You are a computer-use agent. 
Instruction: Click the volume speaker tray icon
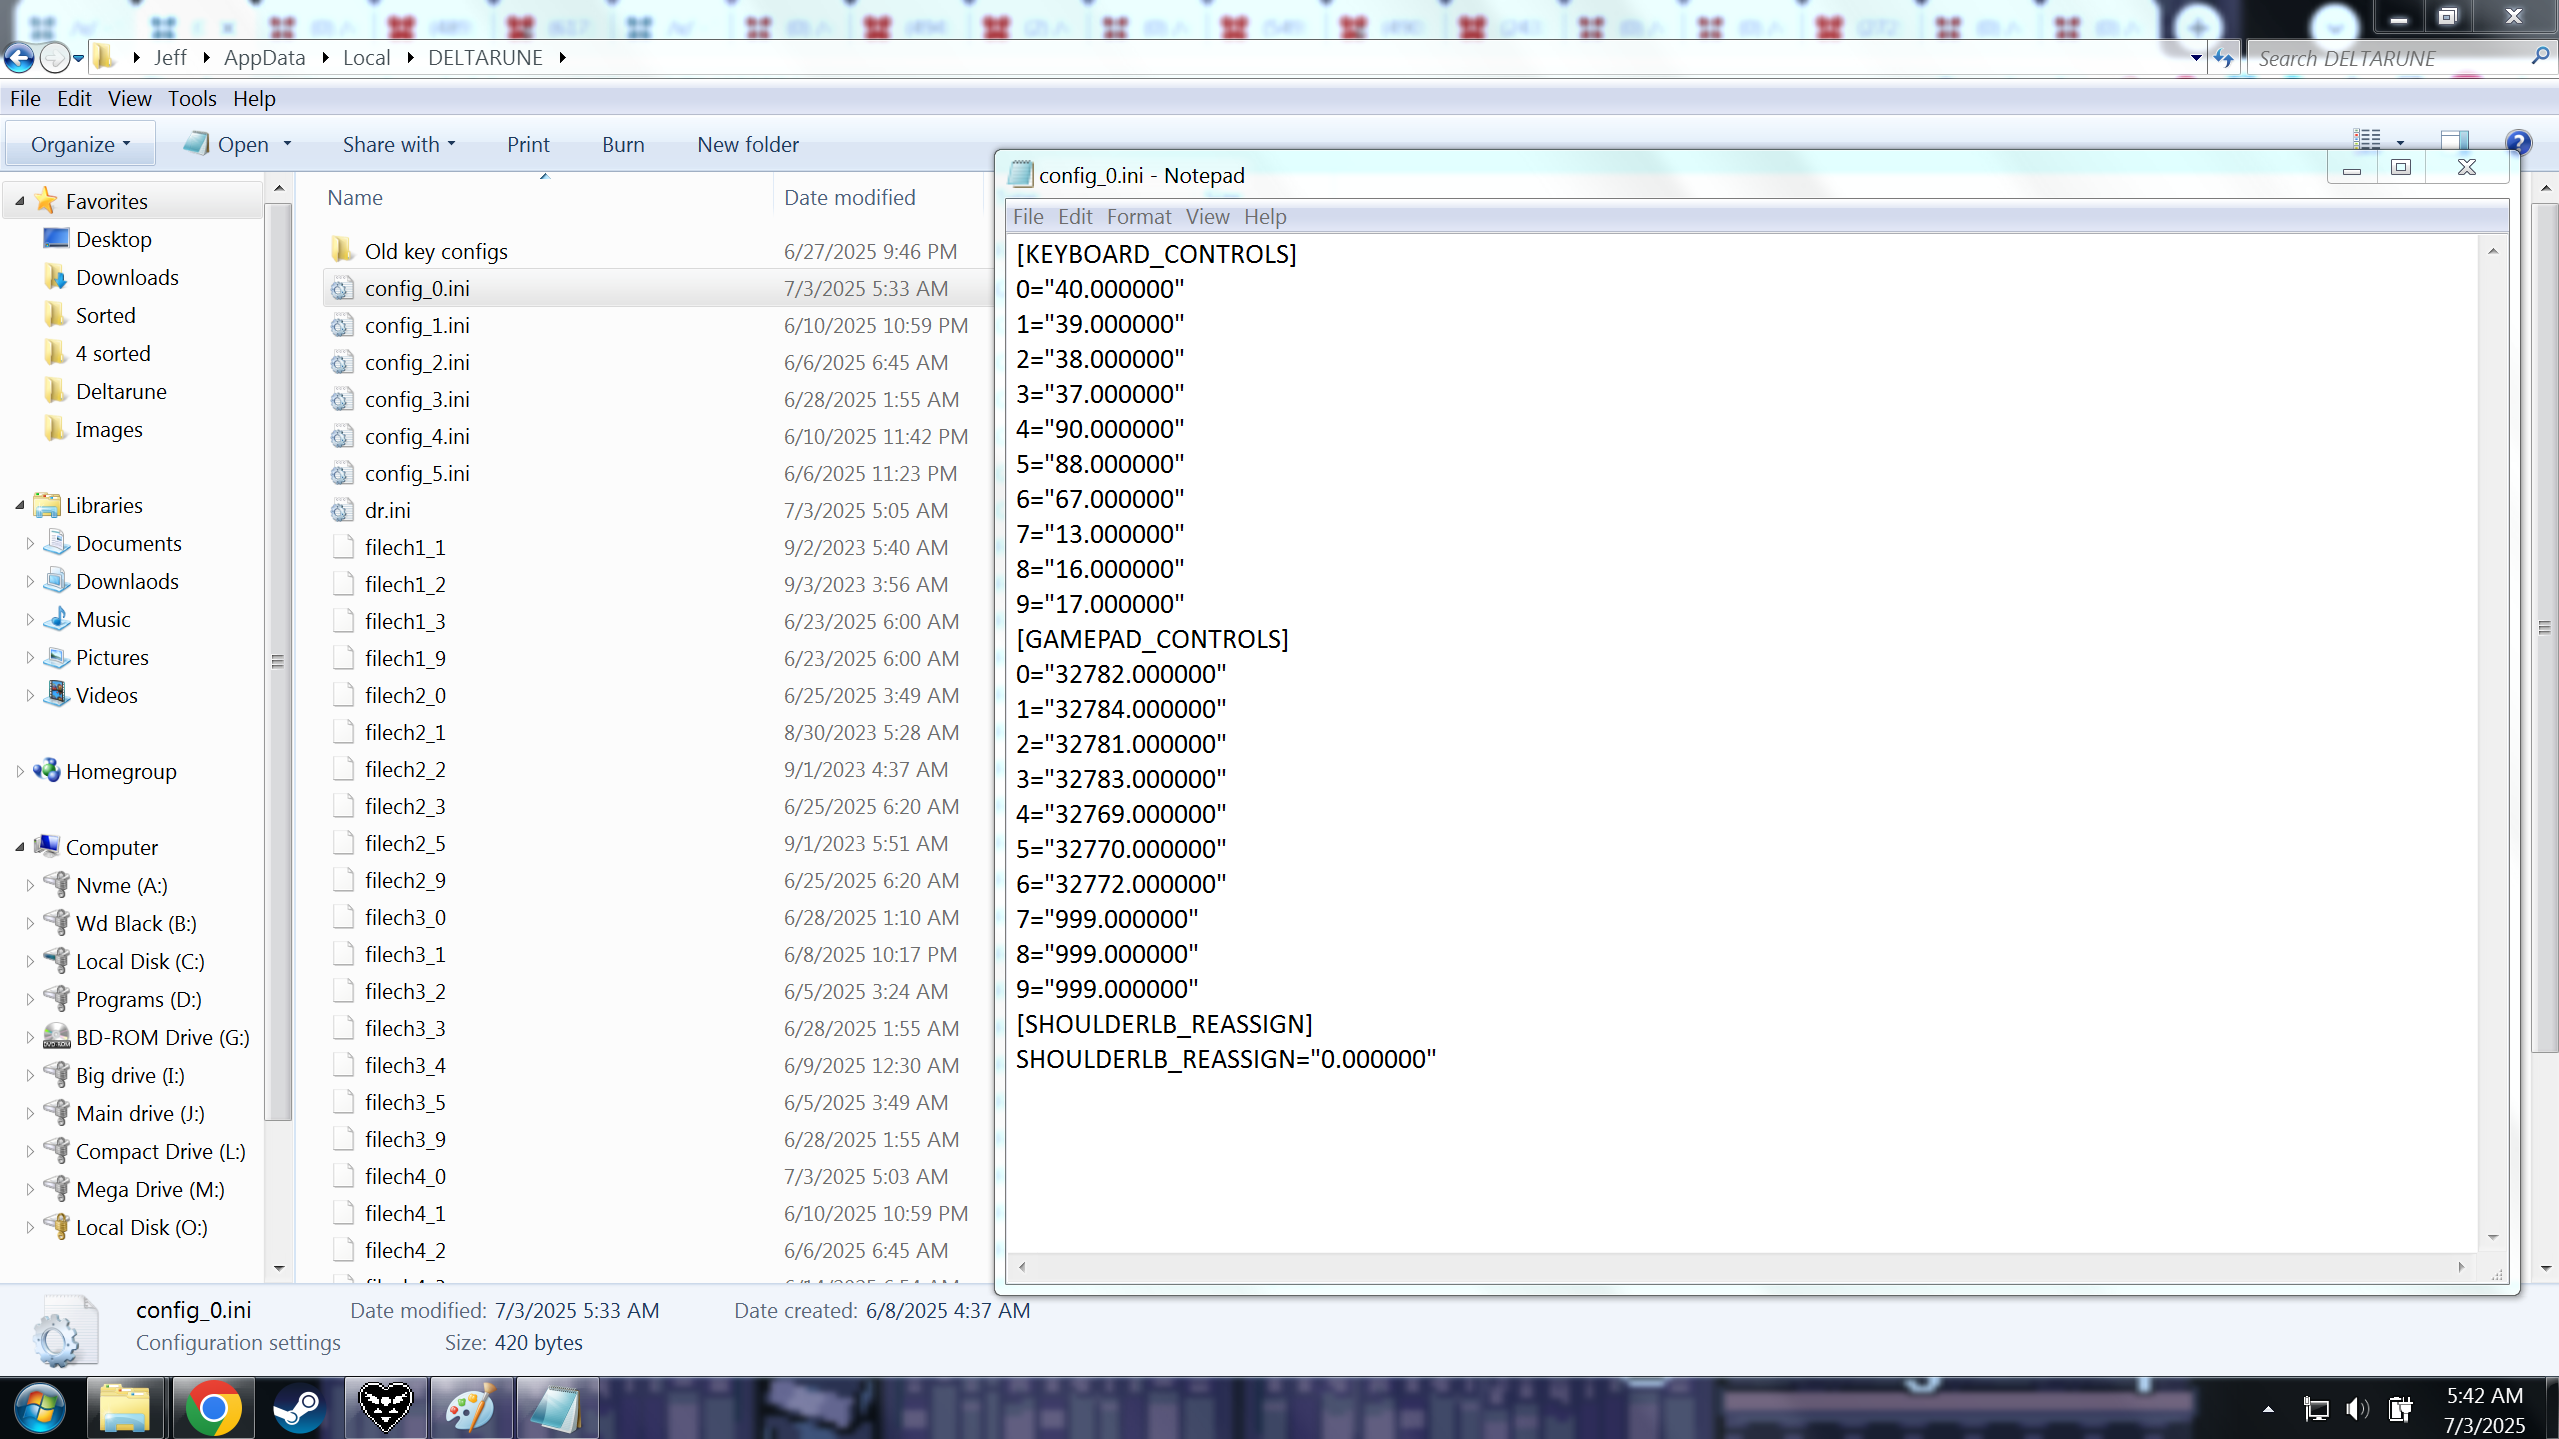pyautogui.click(x=2357, y=1409)
